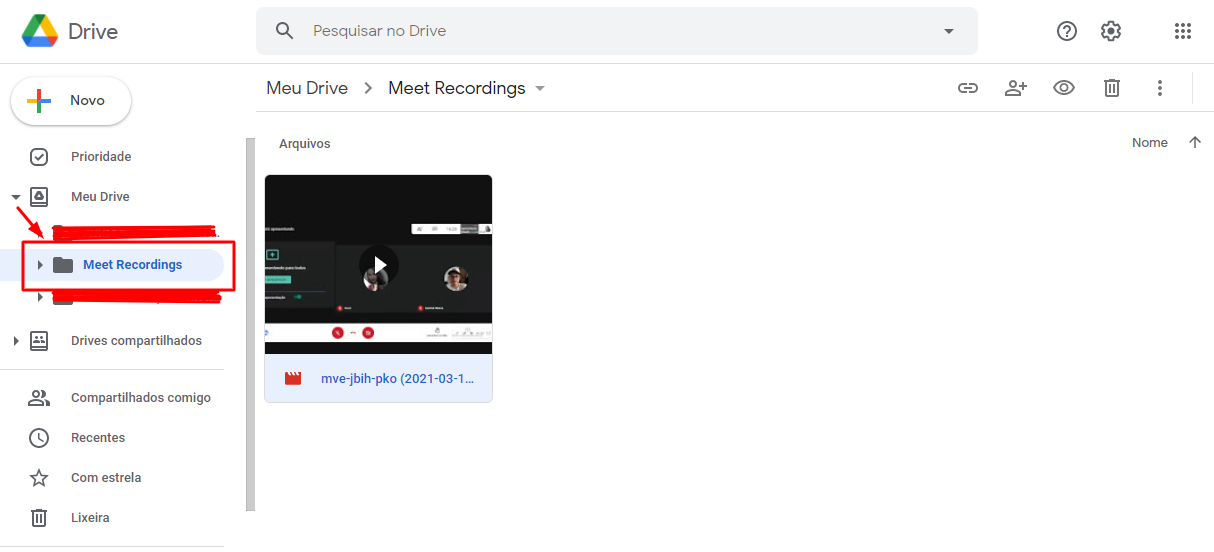This screenshot has height=552, width=1214.
Task: Click the Meet Recordings breadcrumb title
Action: coord(457,88)
